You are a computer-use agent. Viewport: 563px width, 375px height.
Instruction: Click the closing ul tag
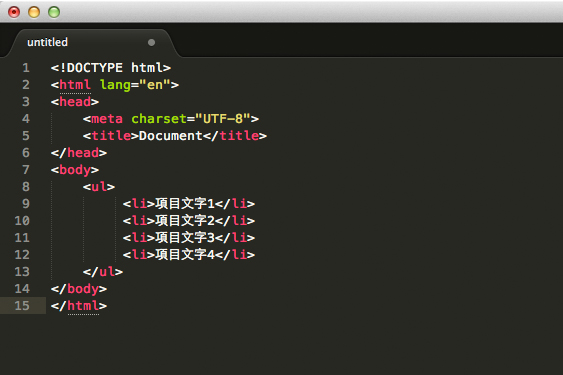point(103,272)
